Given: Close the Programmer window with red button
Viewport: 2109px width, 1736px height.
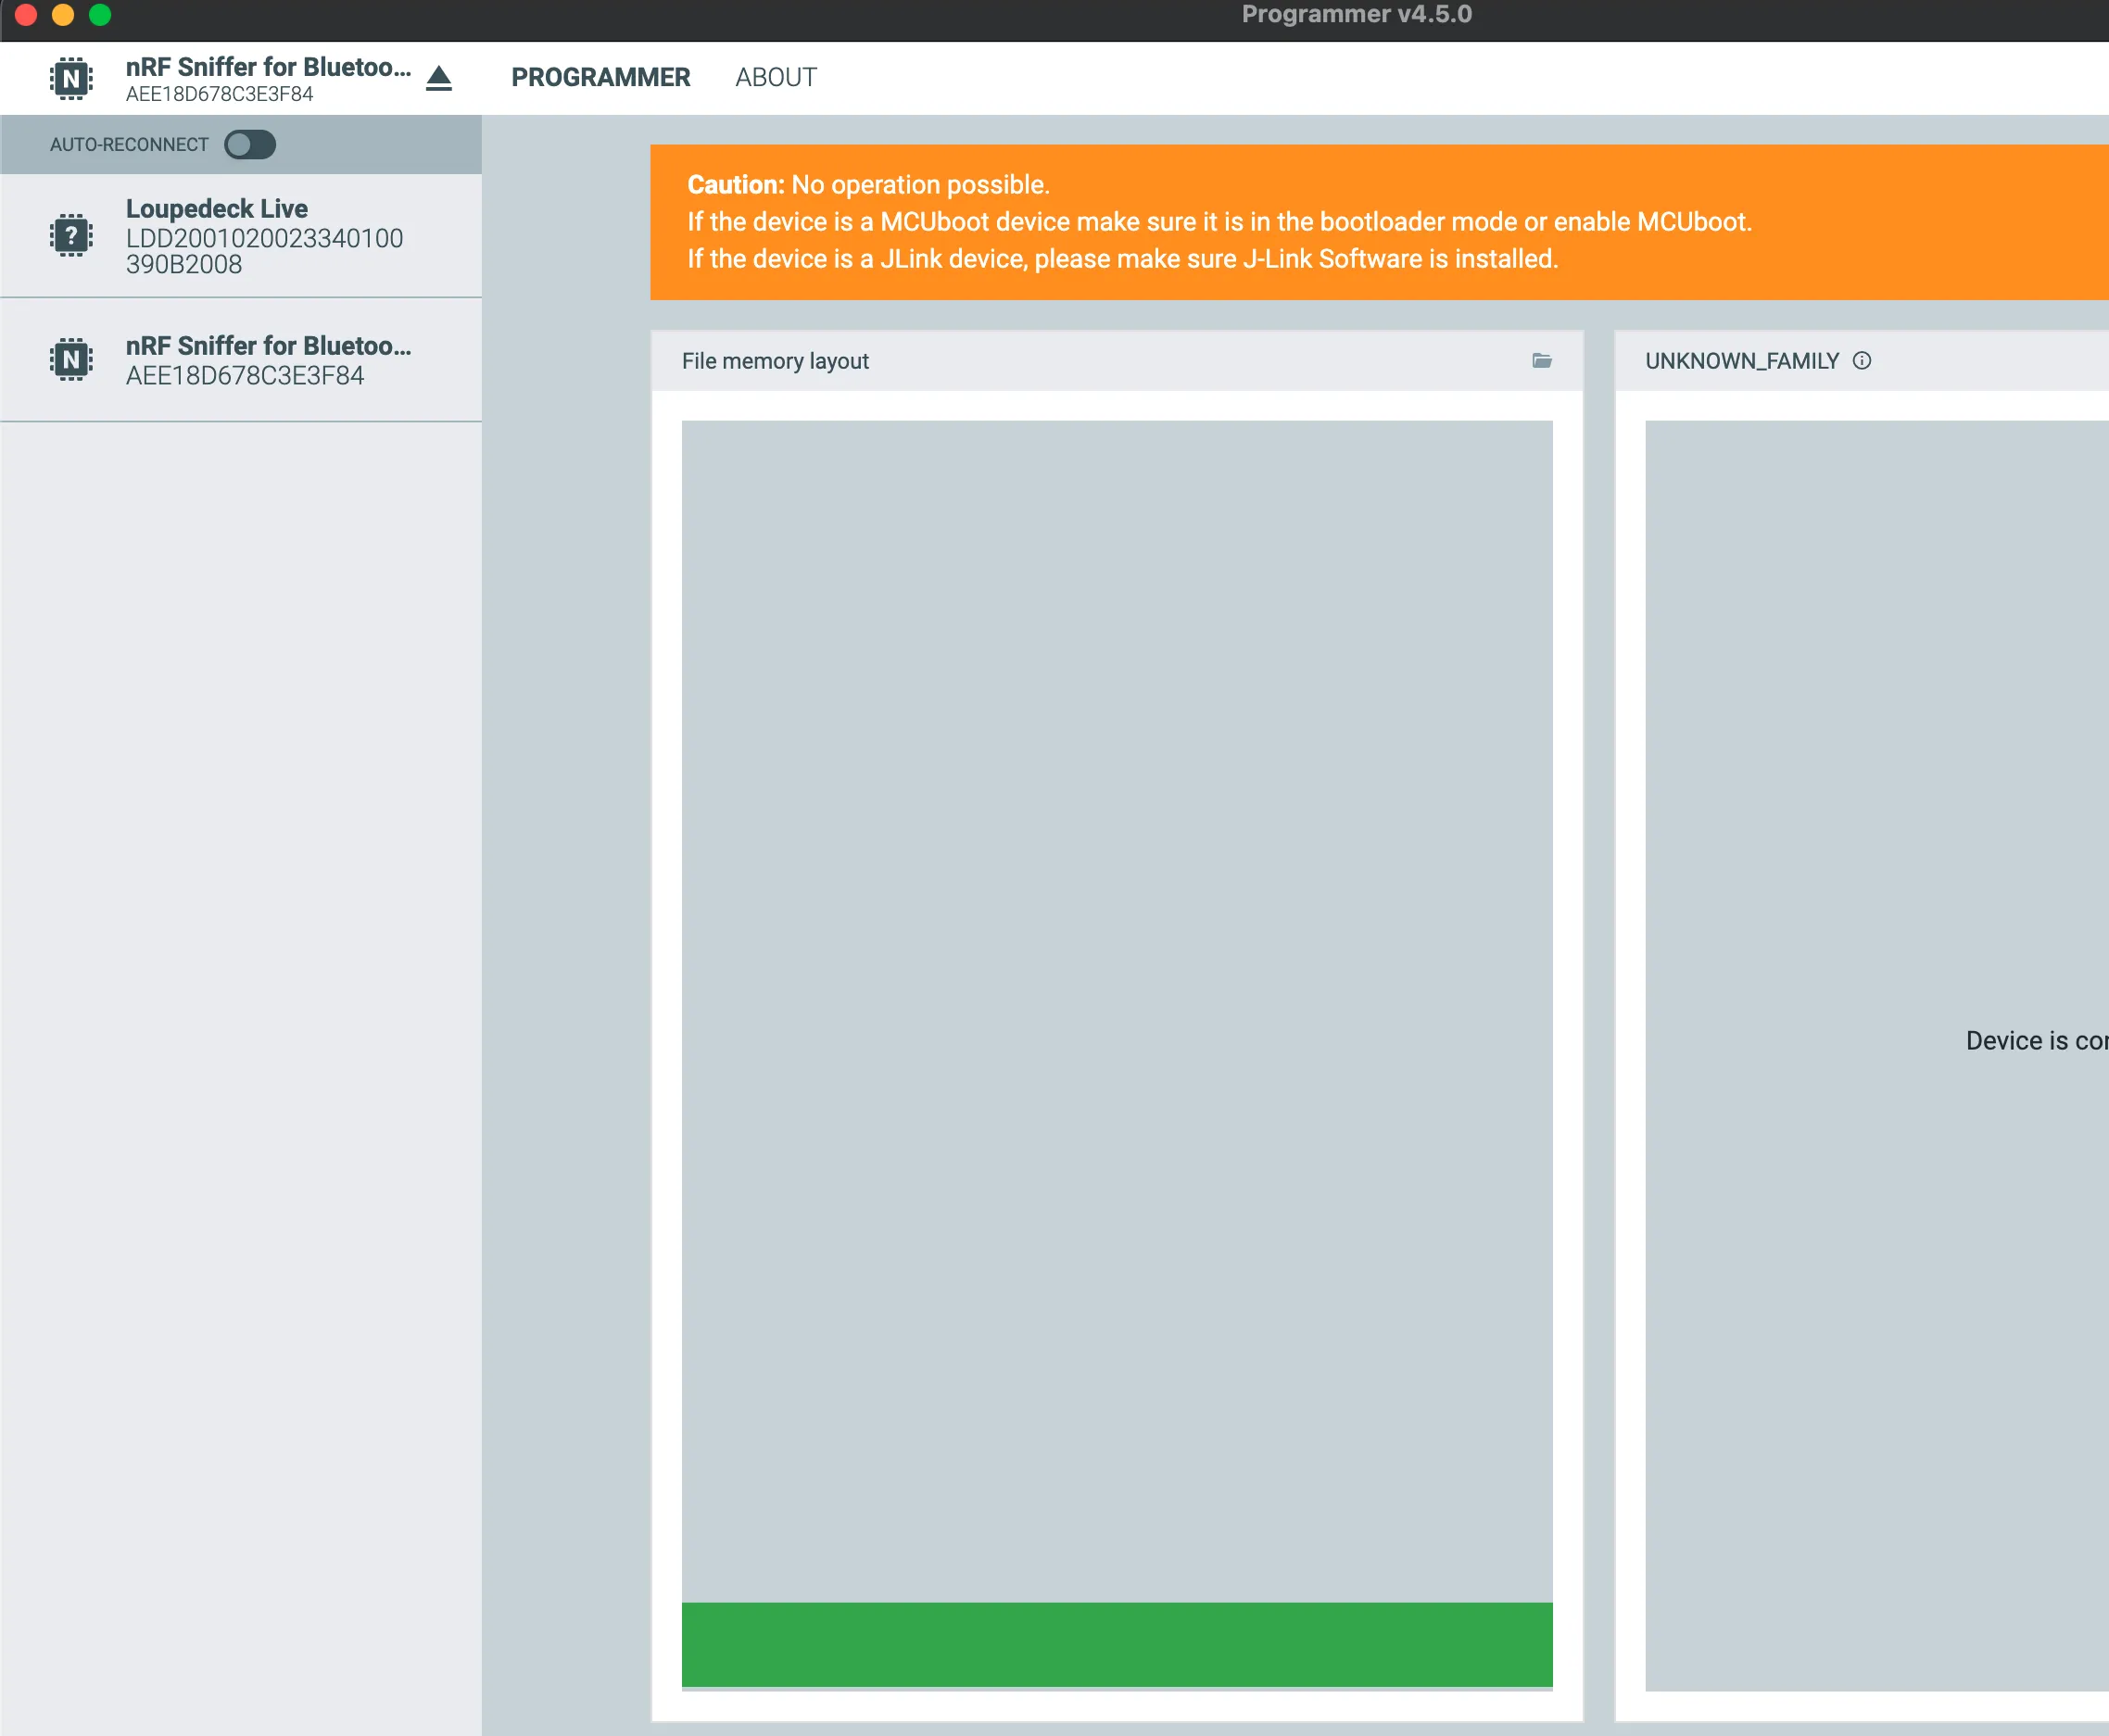Looking at the screenshot, I should [x=26, y=14].
